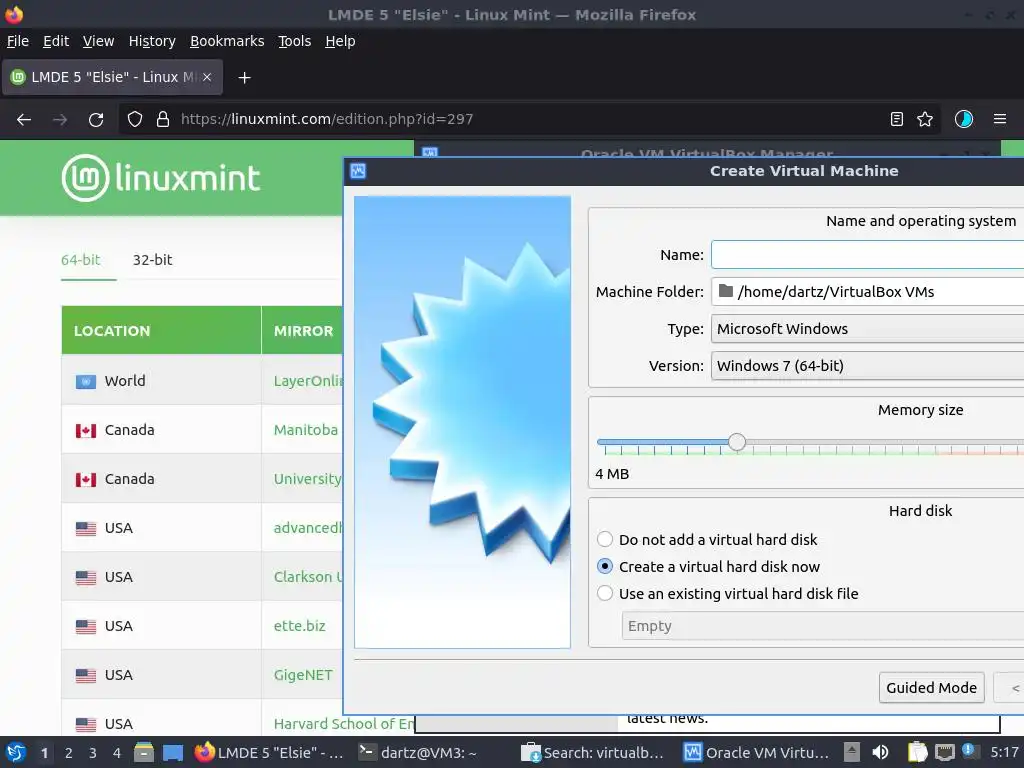1024x768 pixels.
Task: Click the upward arrow tray icon
Action: click(x=851, y=752)
